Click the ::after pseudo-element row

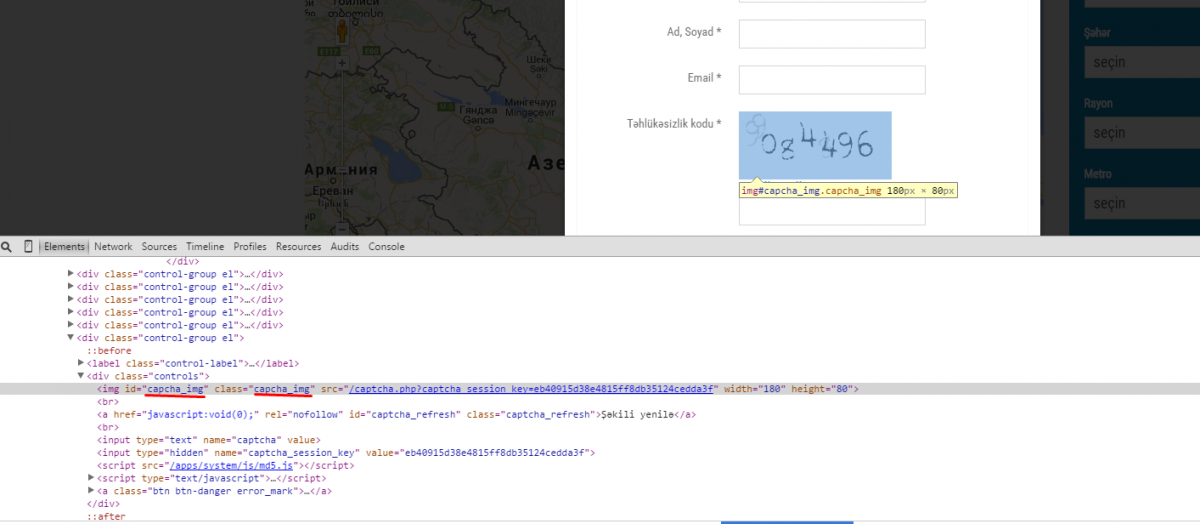coord(104,517)
